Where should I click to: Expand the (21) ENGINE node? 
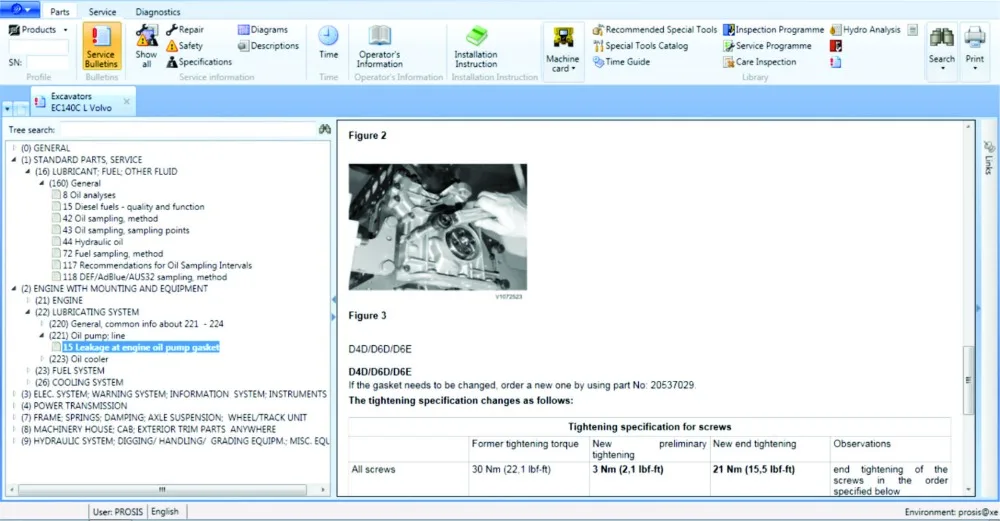point(27,300)
